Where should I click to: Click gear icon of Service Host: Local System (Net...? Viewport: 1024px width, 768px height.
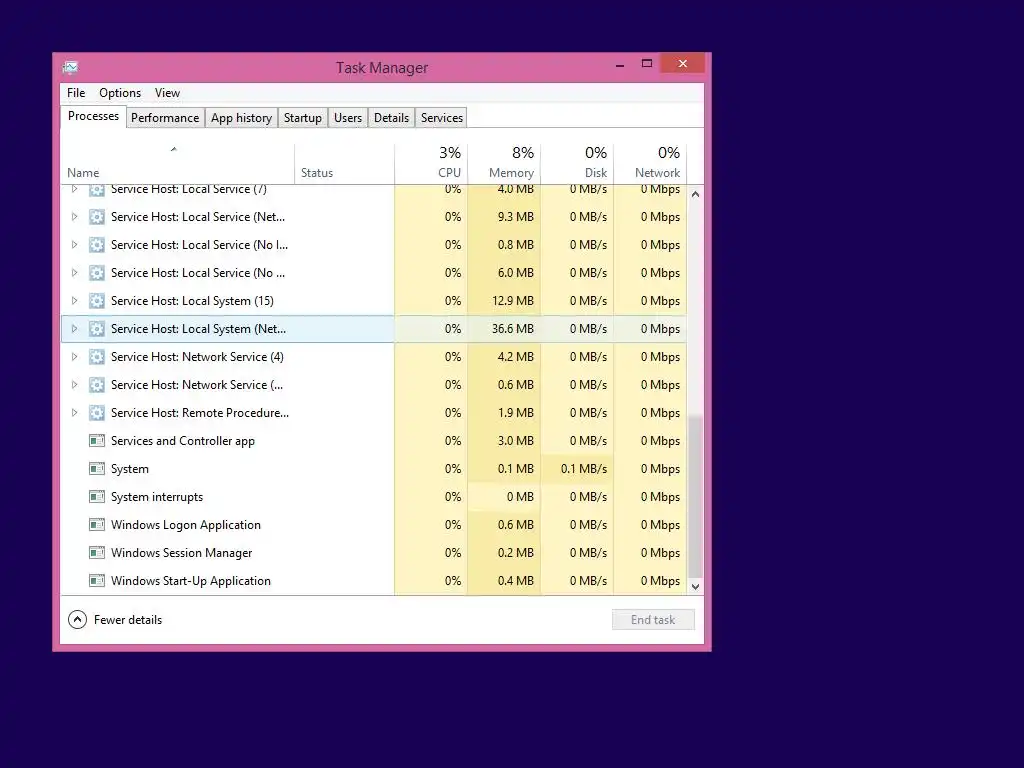pos(97,329)
